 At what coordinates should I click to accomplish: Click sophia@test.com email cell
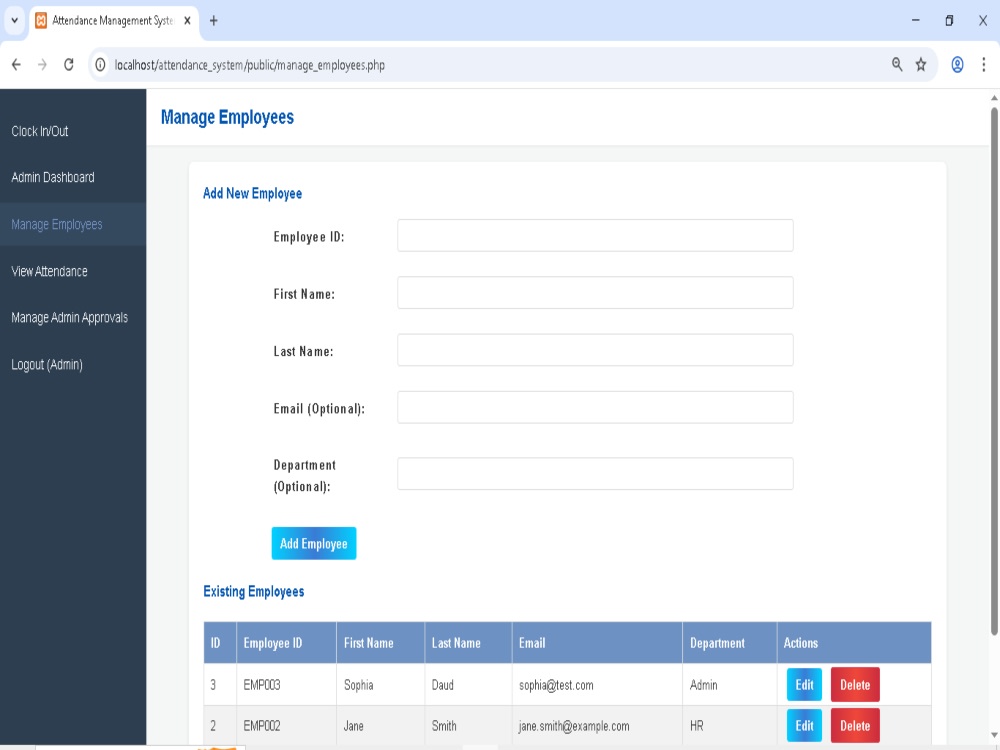click(597, 685)
